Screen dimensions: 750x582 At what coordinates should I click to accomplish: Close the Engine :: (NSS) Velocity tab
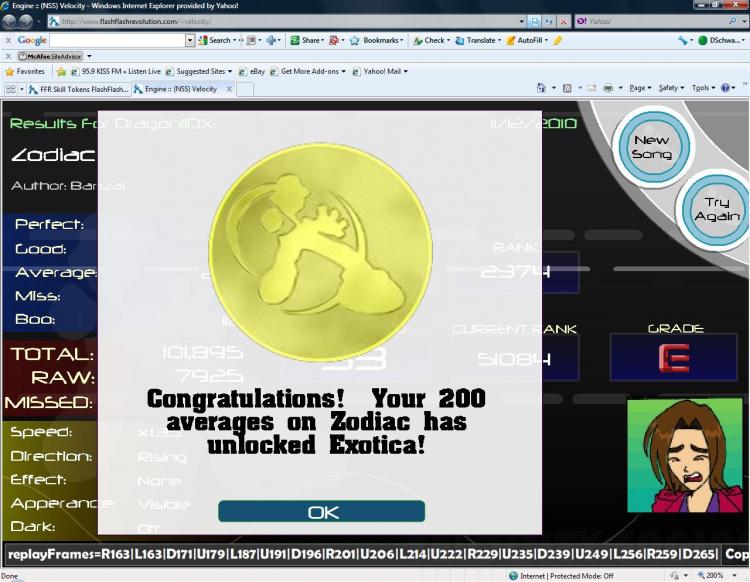click(x=229, y=89)
